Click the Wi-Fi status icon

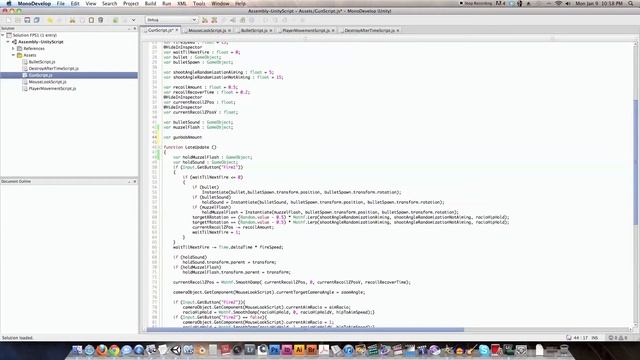click(558, 3)
